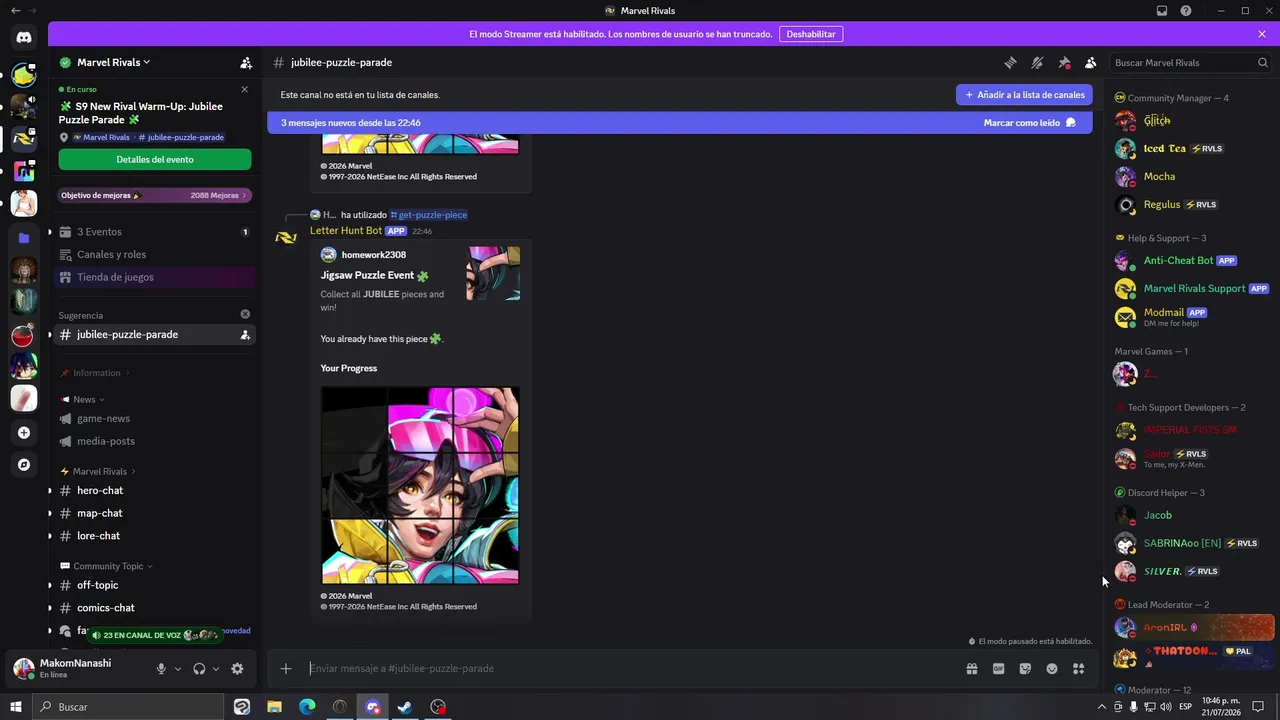Open the Iced Tea member profile
This screenshot has width=1280, height=720.
(x=1190, y=149)
